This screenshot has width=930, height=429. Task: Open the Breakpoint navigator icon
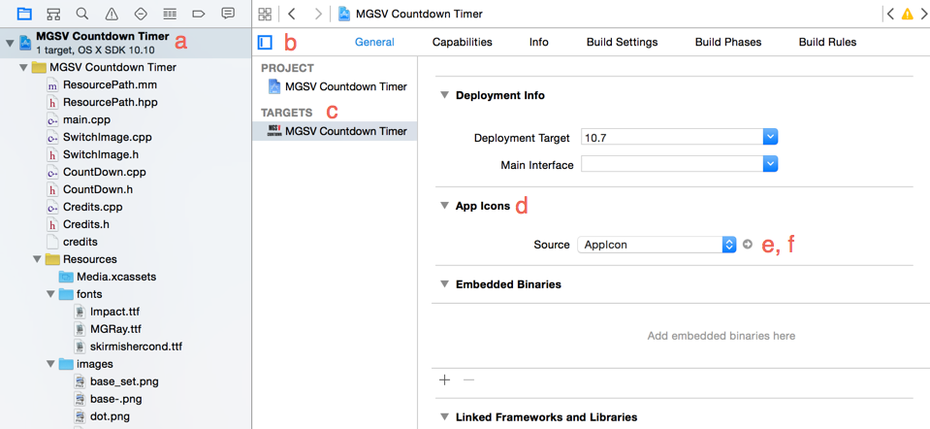tap(199, 13)
